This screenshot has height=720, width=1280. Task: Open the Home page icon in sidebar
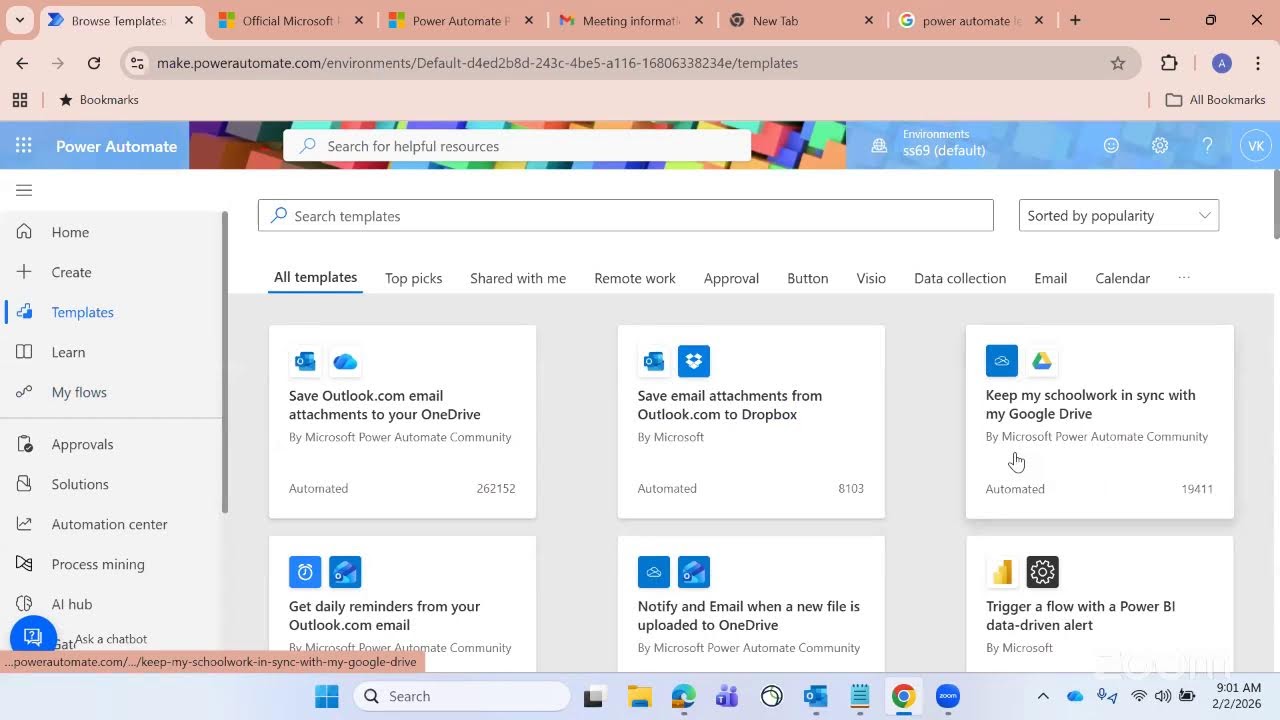pyautogui.click(x=25, y=232)
